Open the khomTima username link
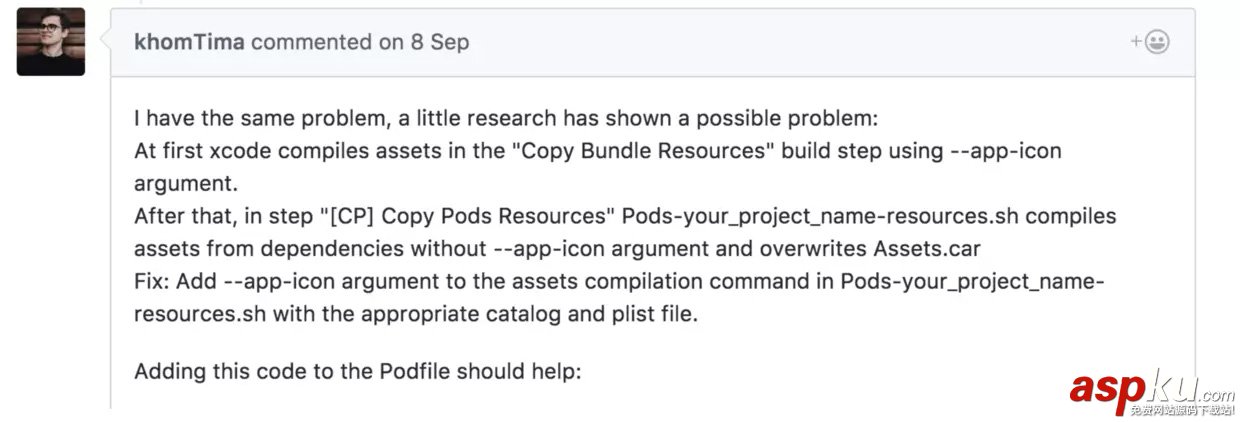 (192, 43)
